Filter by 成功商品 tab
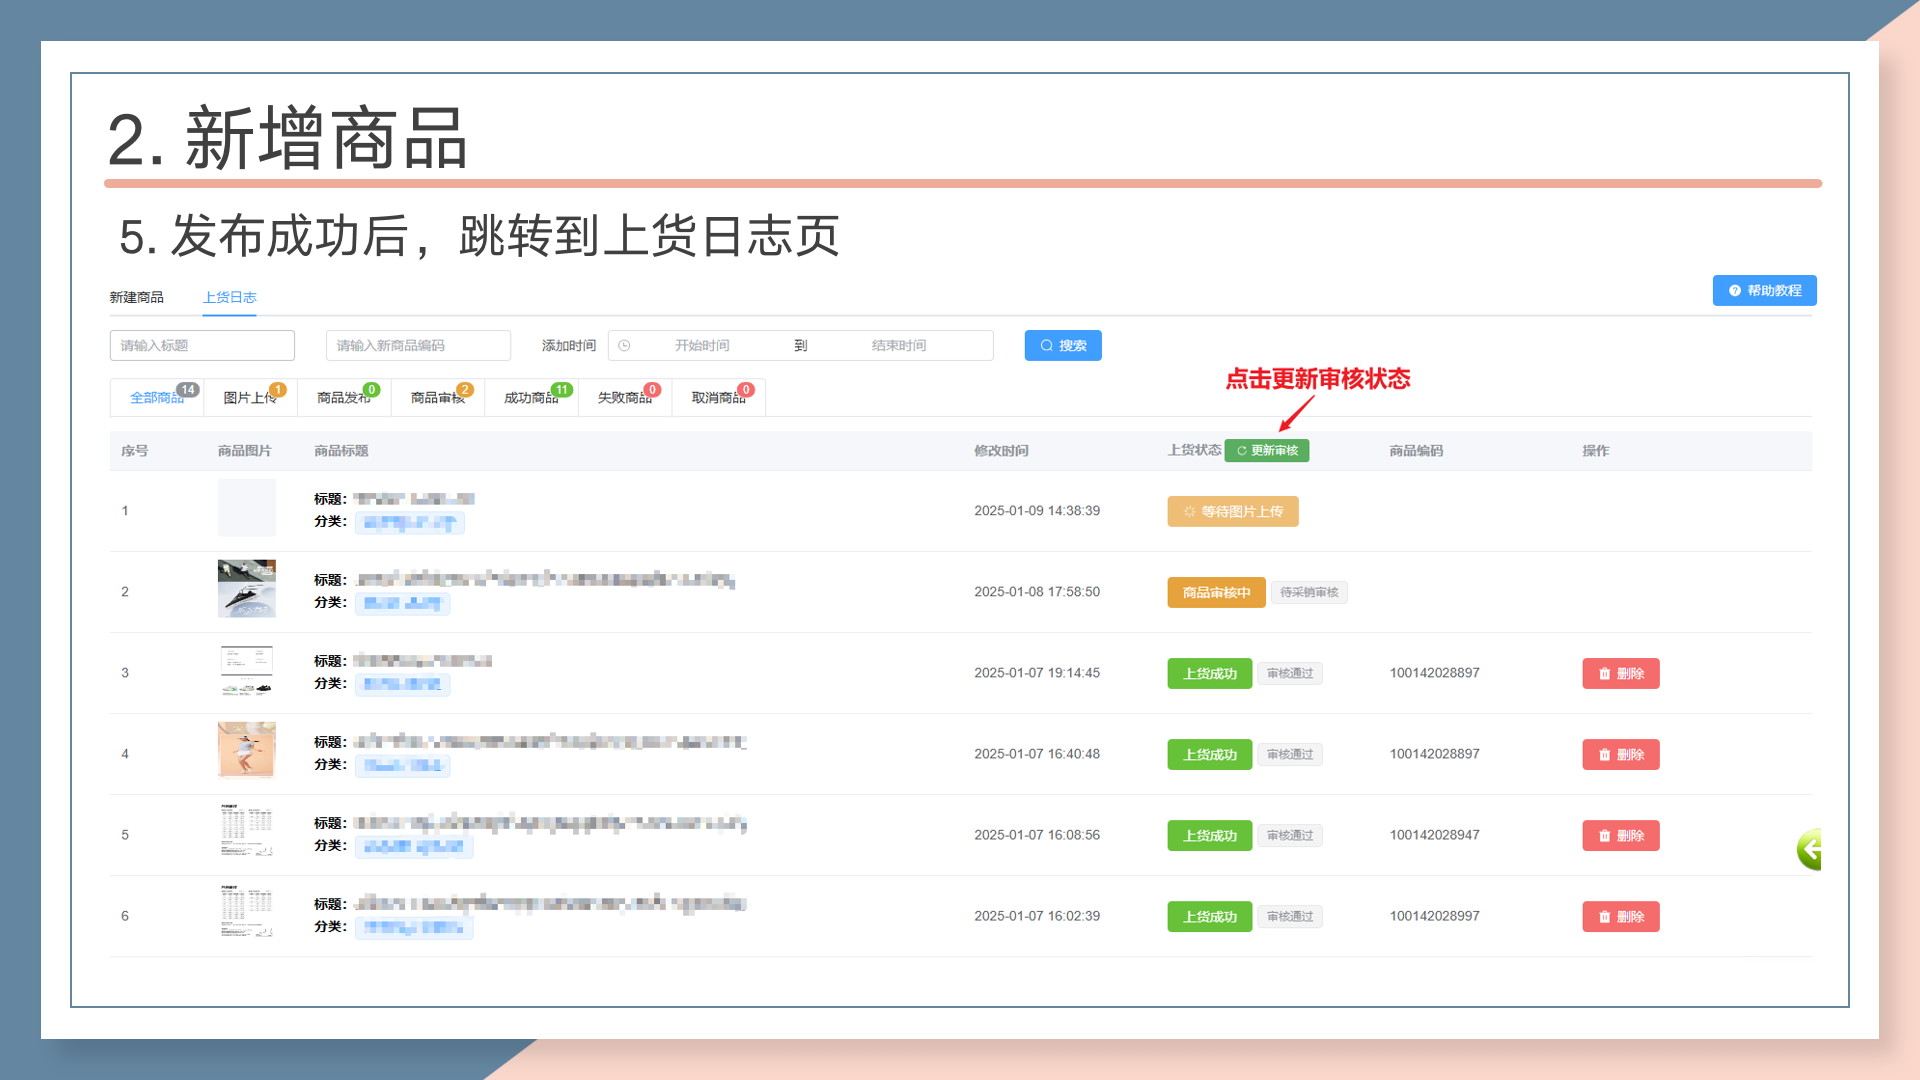The image size is (1920, 1080). click(531, 398)
